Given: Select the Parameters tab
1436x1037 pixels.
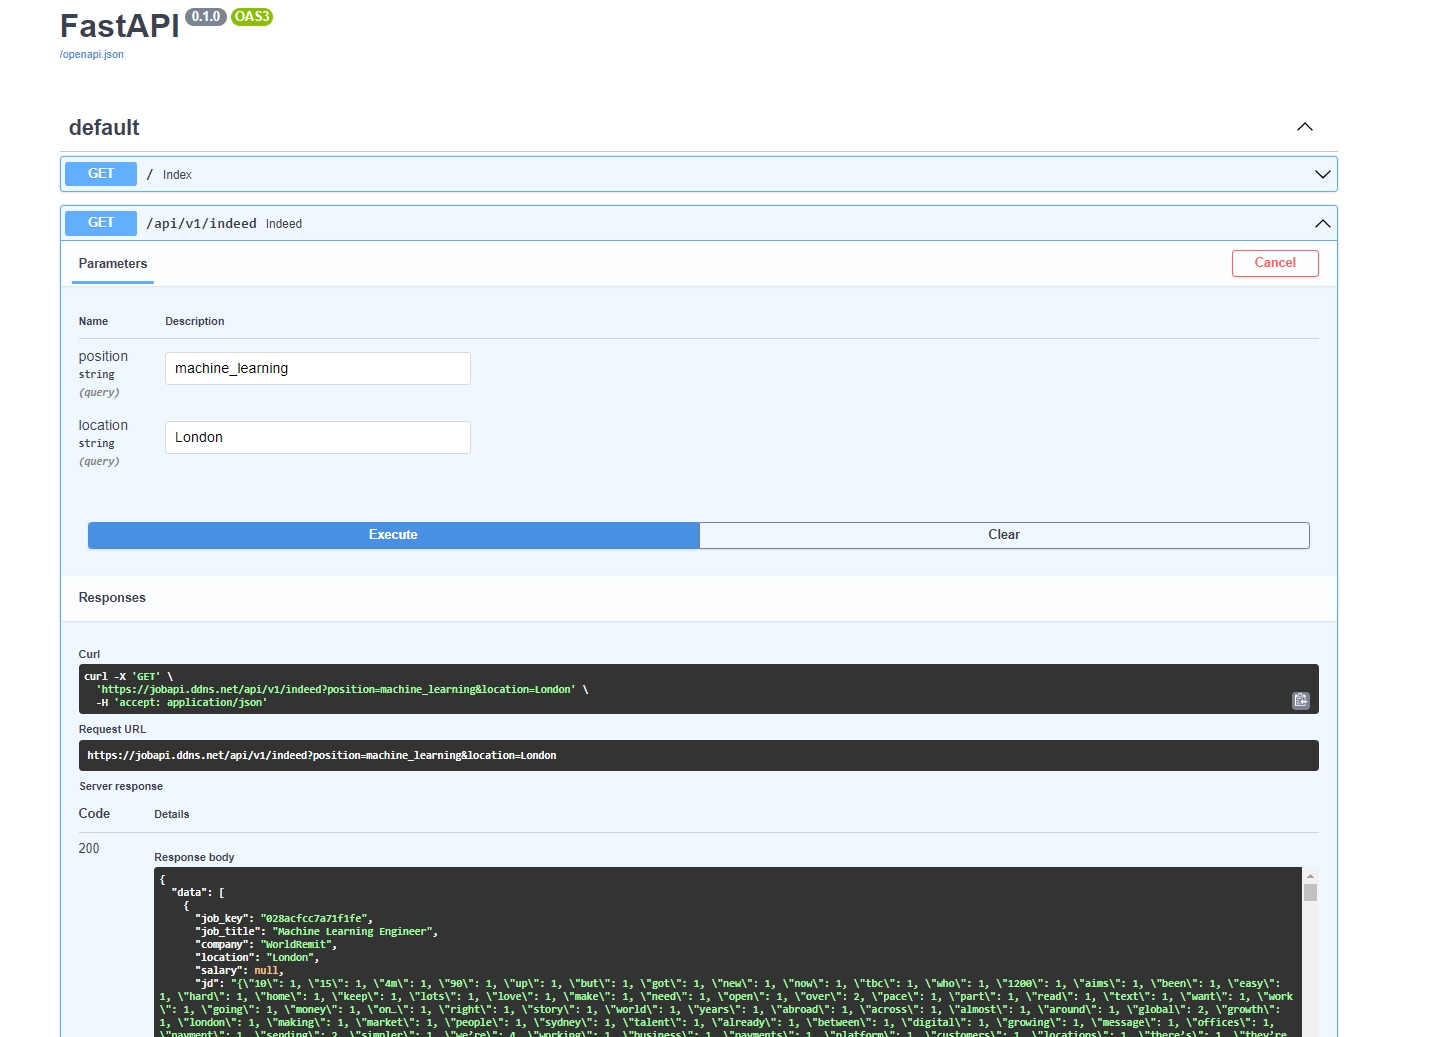Looking at the screenshot, I should point(113,264).
